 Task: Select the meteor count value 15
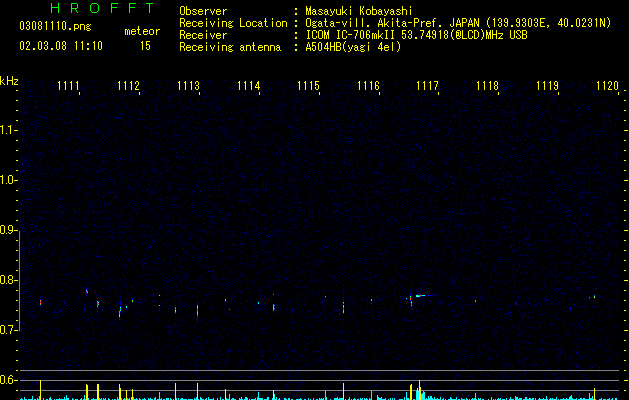coord(145,46)
